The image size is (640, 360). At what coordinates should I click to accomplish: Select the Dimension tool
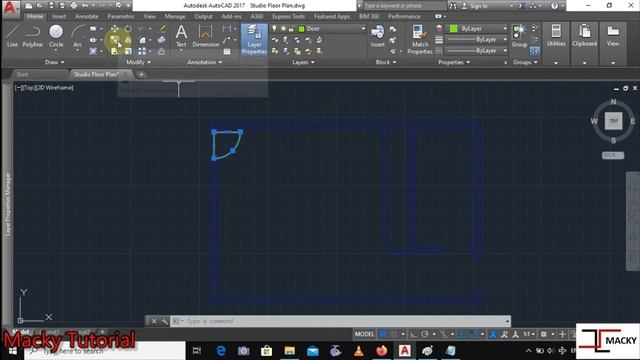[206, 36]
